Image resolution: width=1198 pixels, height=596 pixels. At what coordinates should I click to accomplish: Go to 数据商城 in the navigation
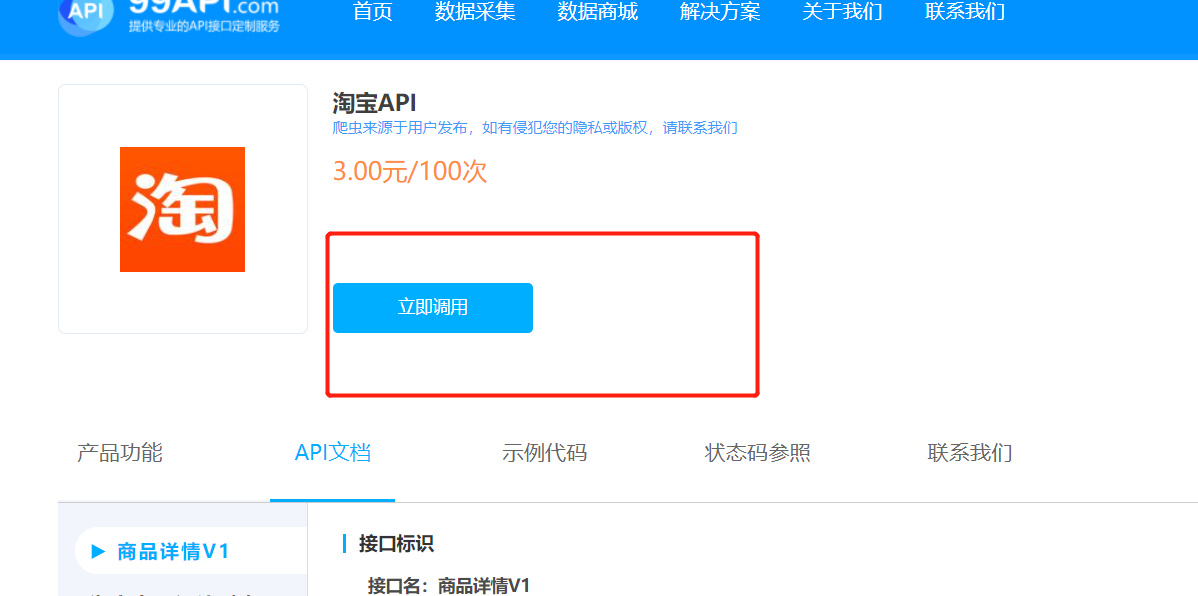pos(597,12)
